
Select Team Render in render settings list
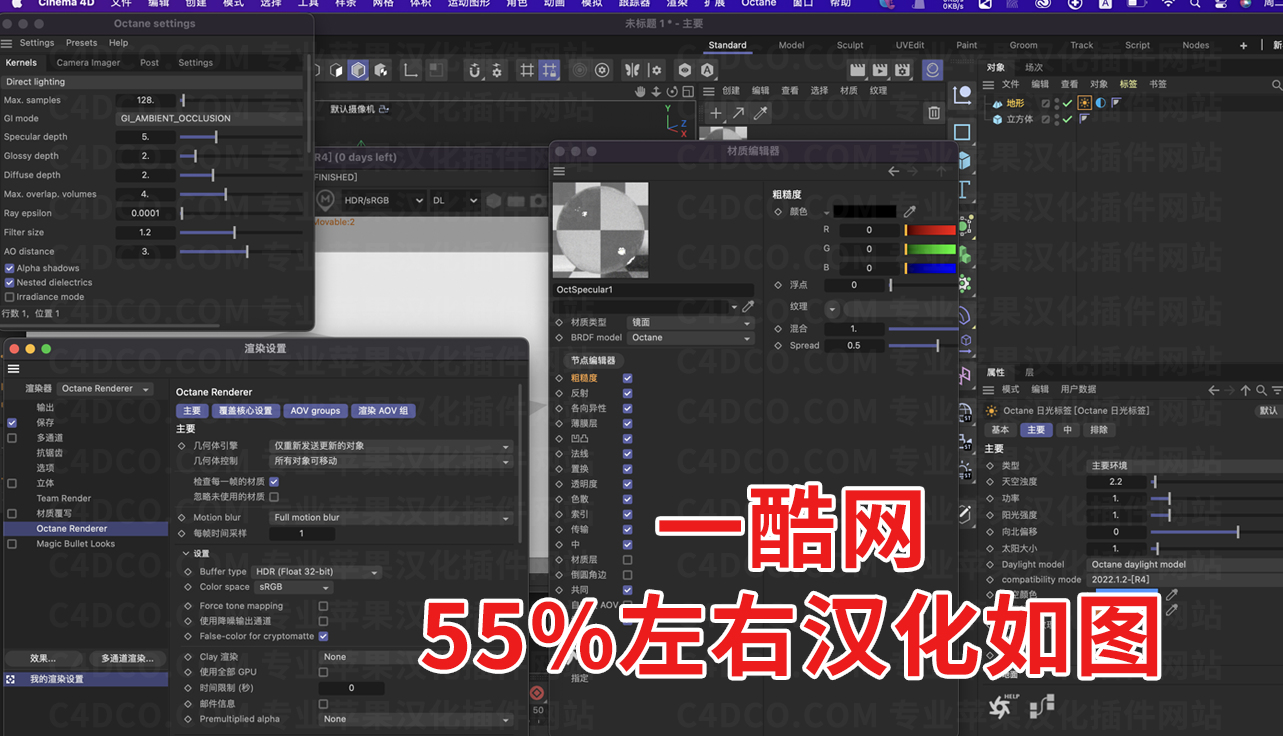click(64, 498)
